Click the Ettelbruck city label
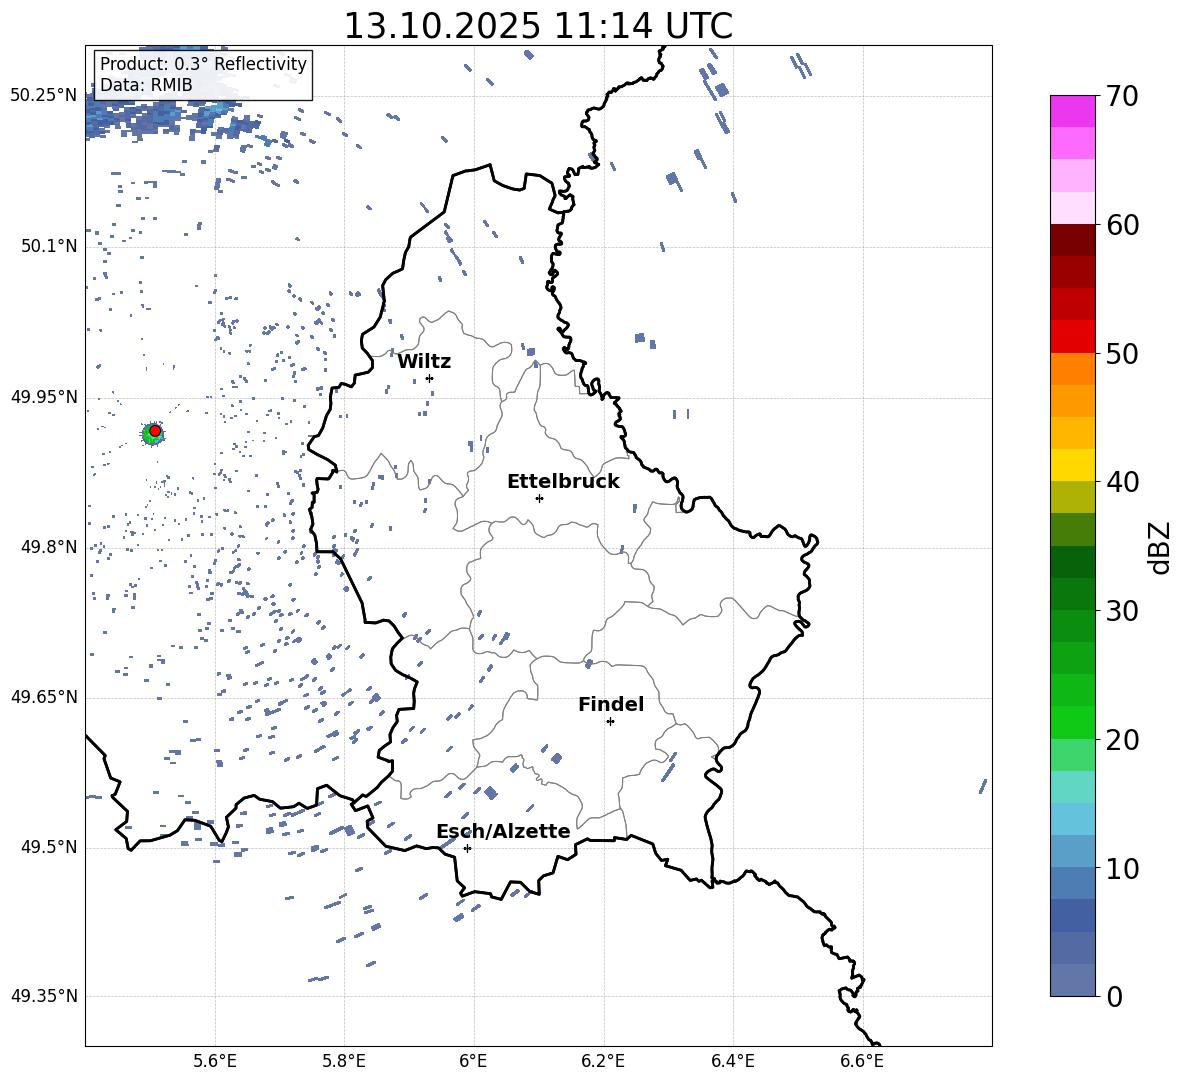 [563, 482]
